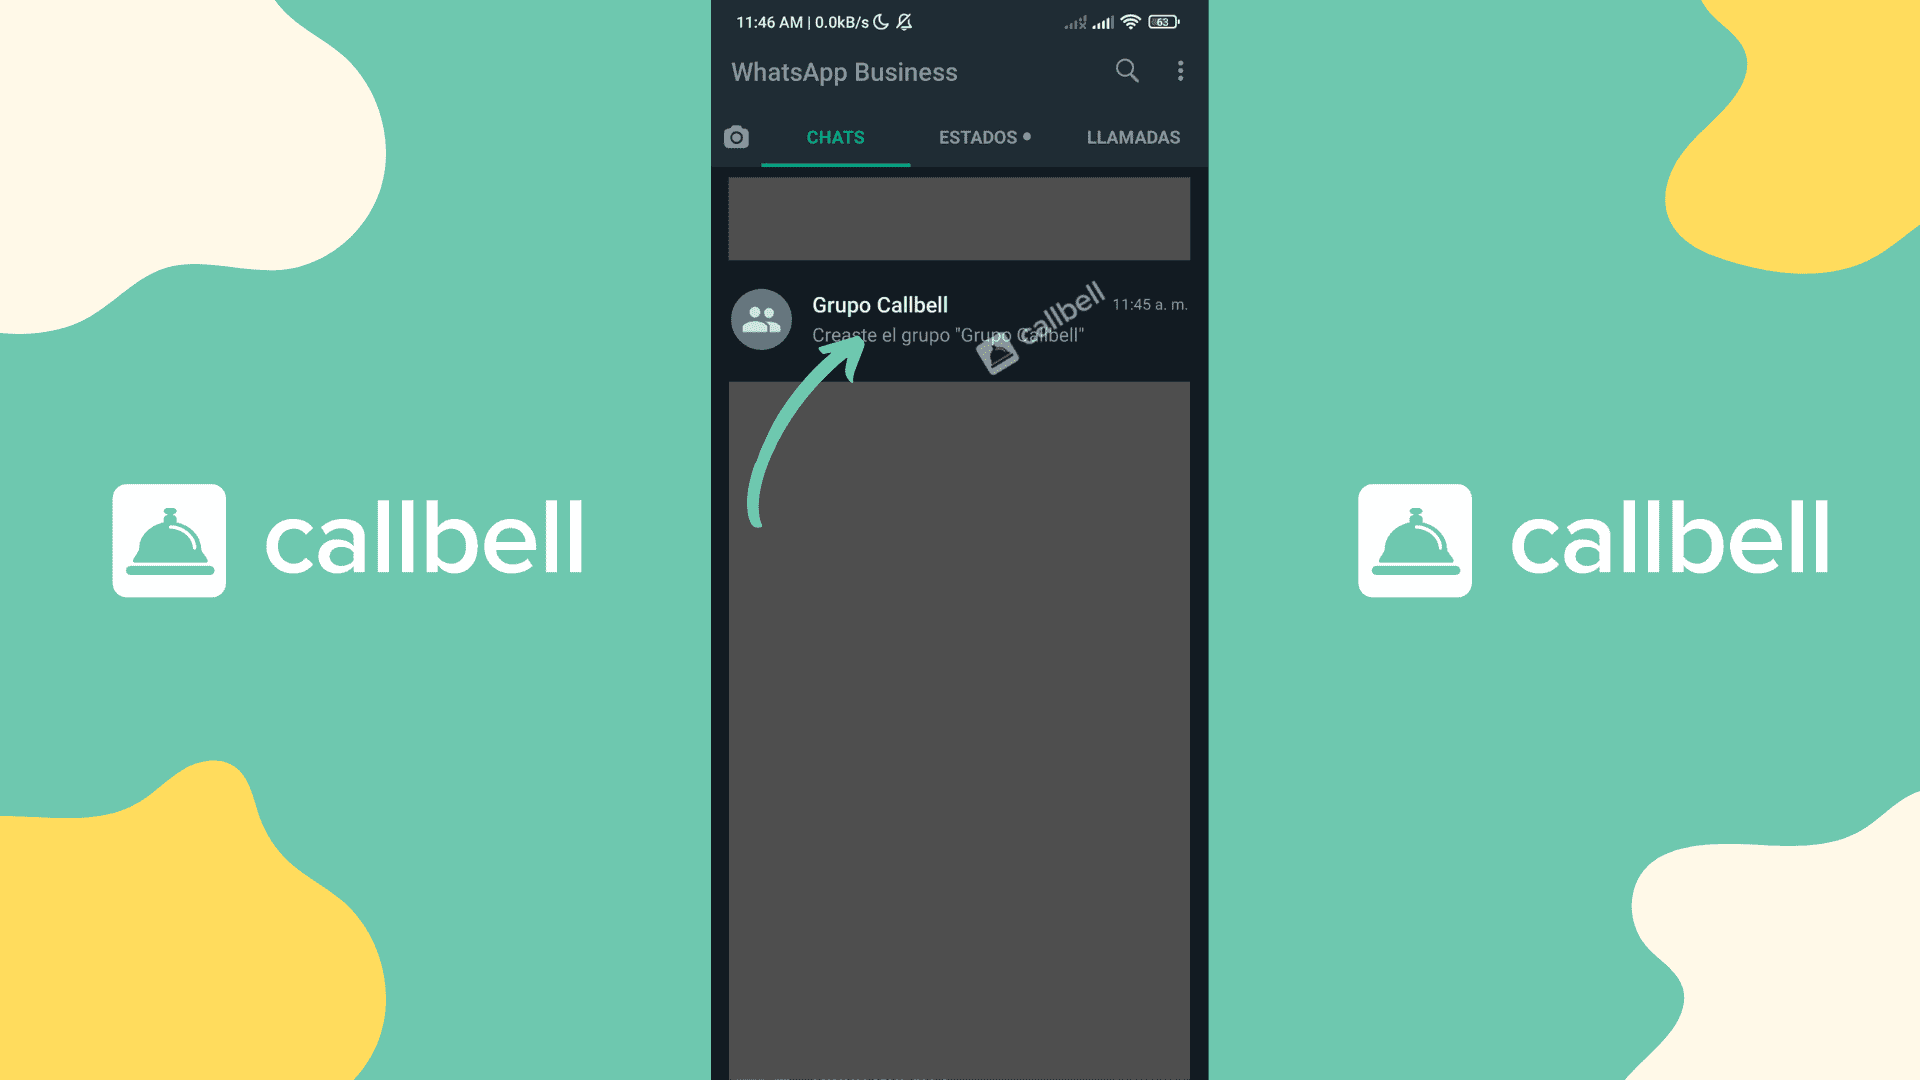The height and width of the screenshot is (1080, 1920).
Task: Expand the status bar dropdown overlay
Action: coord(959,21)
